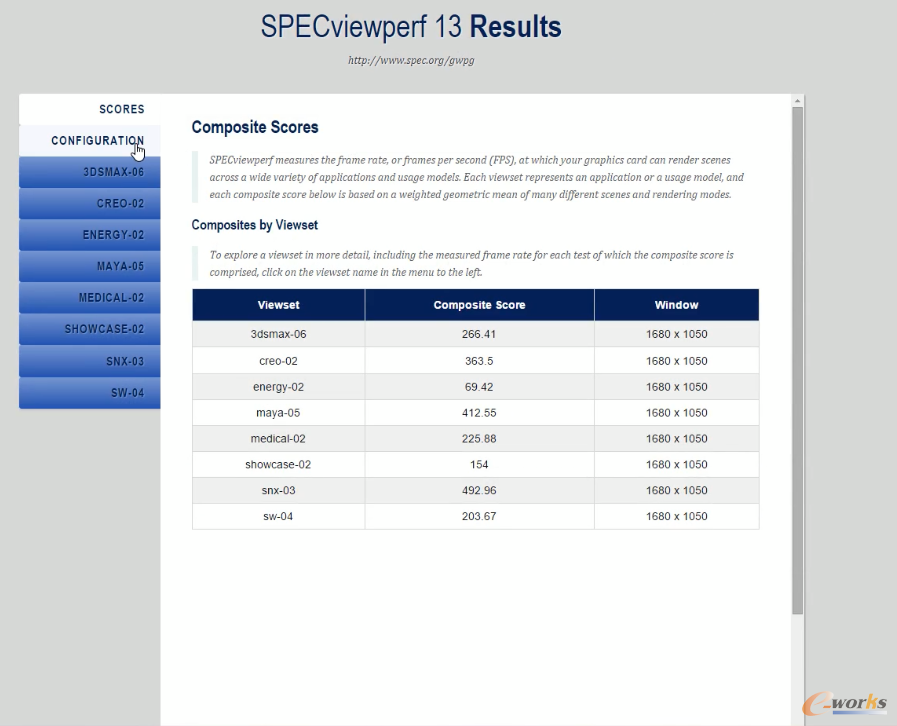Select the CREO-02 sidebar tab
897x726 pixels.
(x=90, y=204)
